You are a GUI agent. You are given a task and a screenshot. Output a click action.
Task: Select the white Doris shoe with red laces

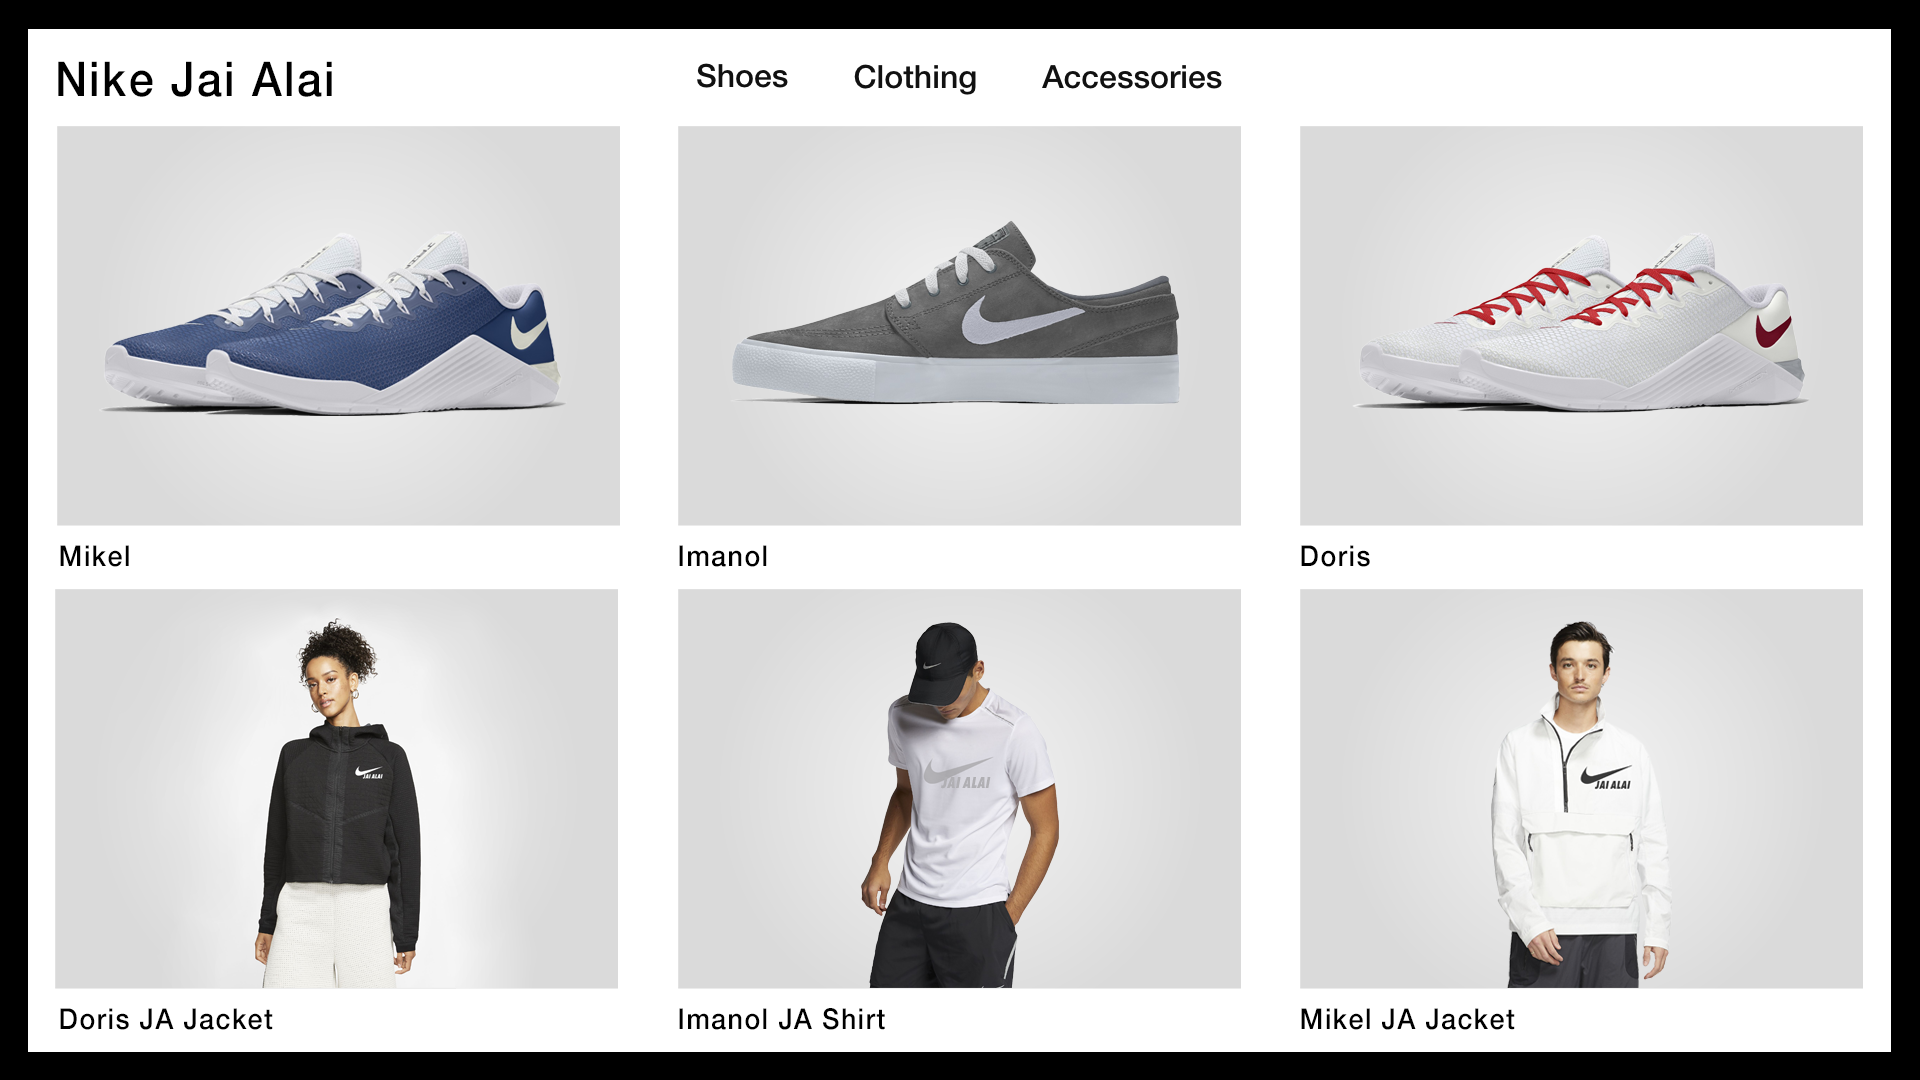click(1581, 325)
